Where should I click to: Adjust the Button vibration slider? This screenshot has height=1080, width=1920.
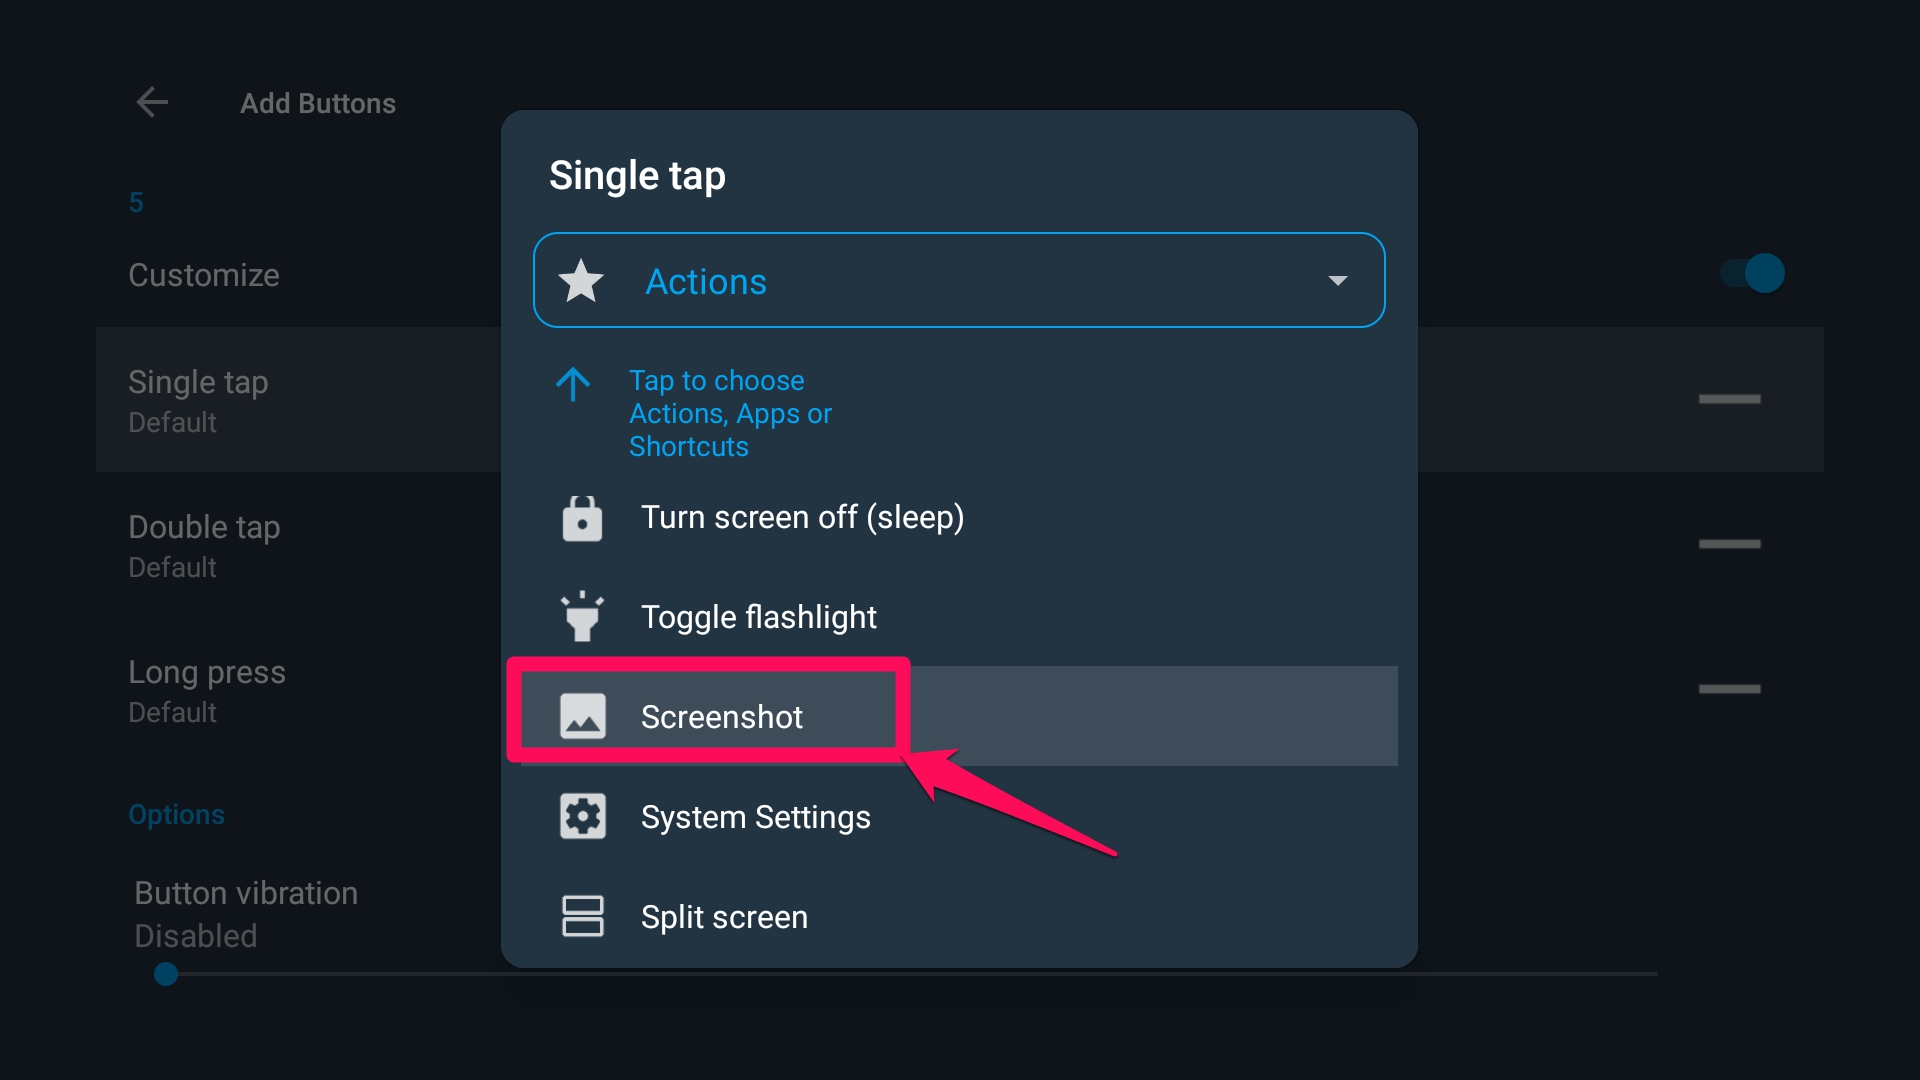(166, 974)
